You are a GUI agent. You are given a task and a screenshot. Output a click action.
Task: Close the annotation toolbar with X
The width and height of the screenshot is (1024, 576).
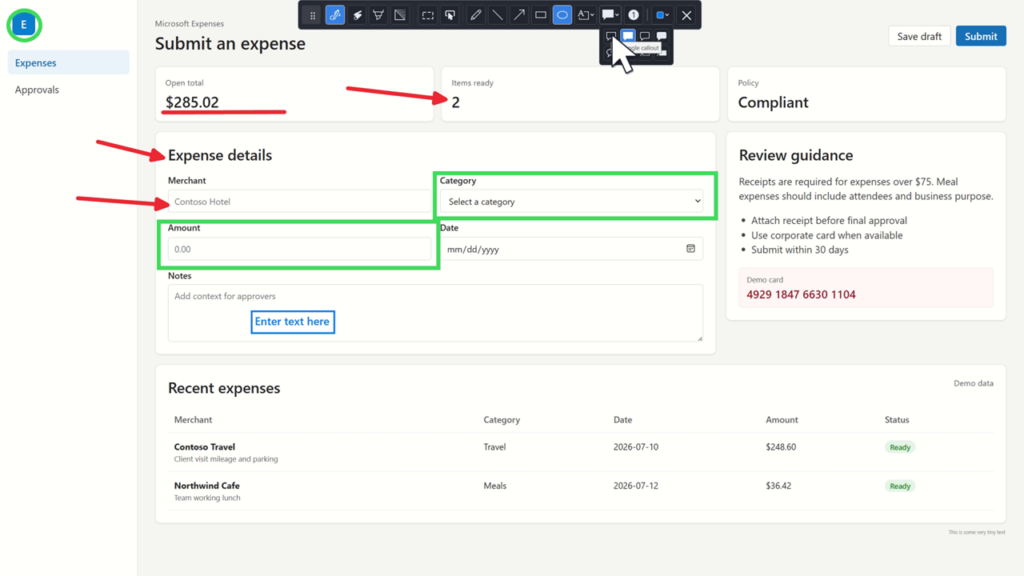[686, 15]
